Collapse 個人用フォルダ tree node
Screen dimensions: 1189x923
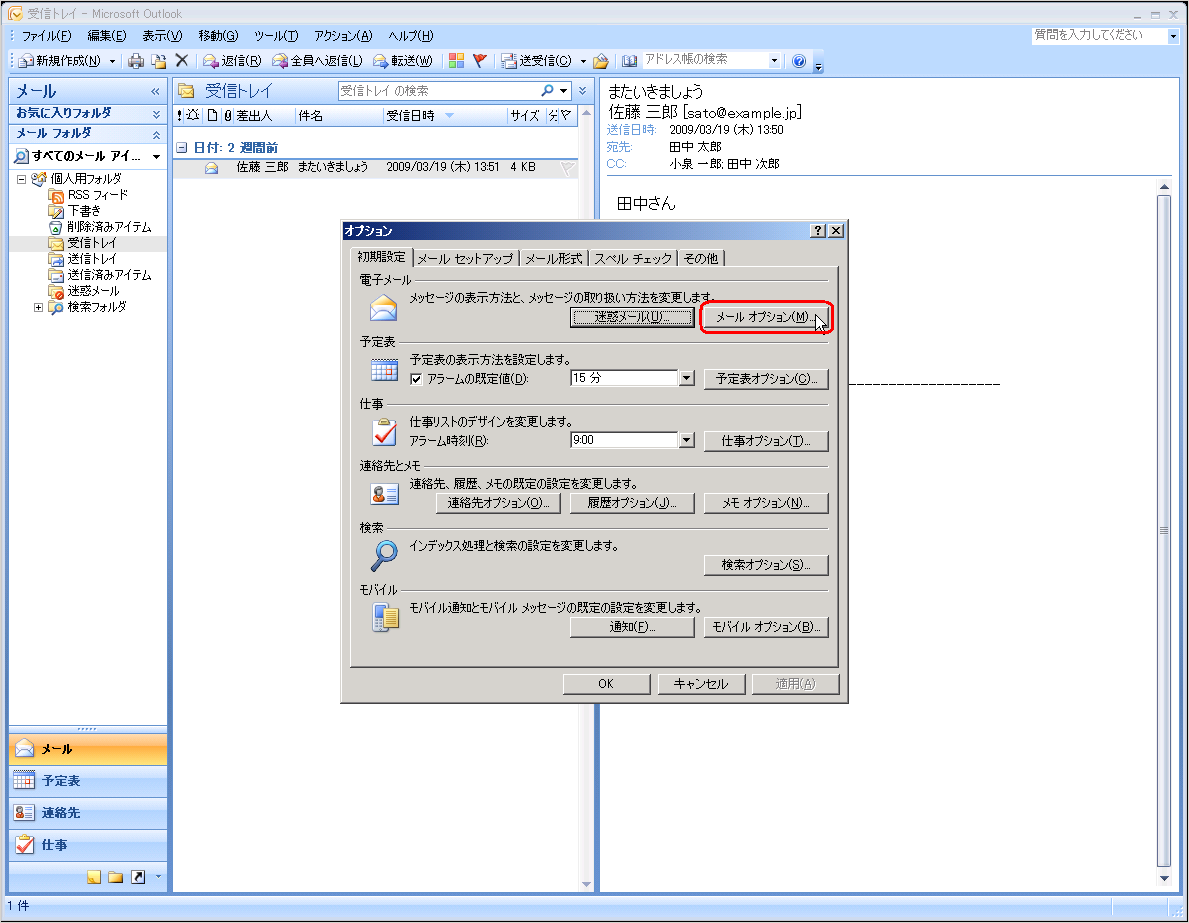(21, 180)
